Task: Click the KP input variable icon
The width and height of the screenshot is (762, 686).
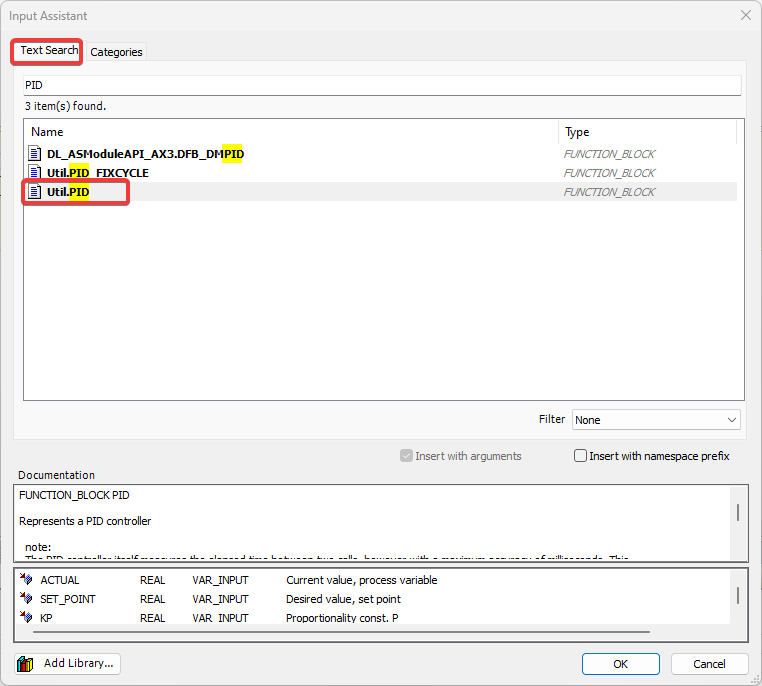Action: pyautogui.click(x=27, y=618)
